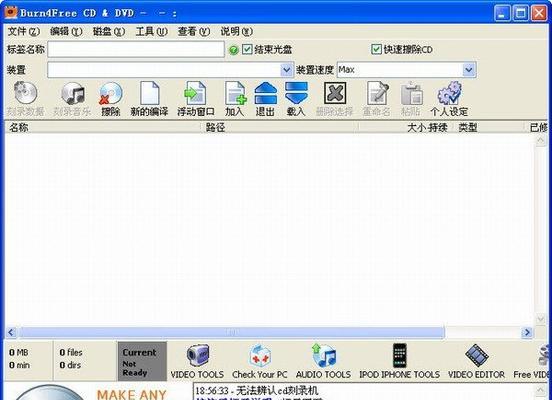Expand the 装置速度 speed dropdown showing Max
Viewport: 552px width, 400px height.
469,70
